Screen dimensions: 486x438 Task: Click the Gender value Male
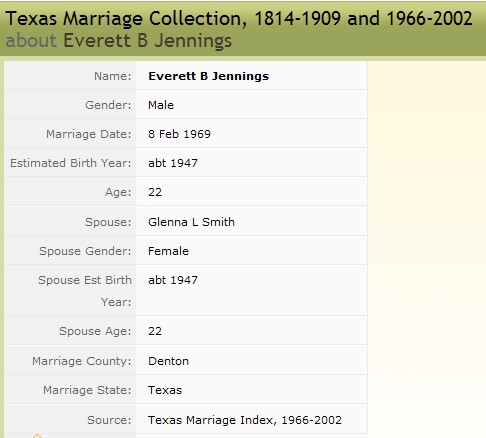(x=161, y=105)
